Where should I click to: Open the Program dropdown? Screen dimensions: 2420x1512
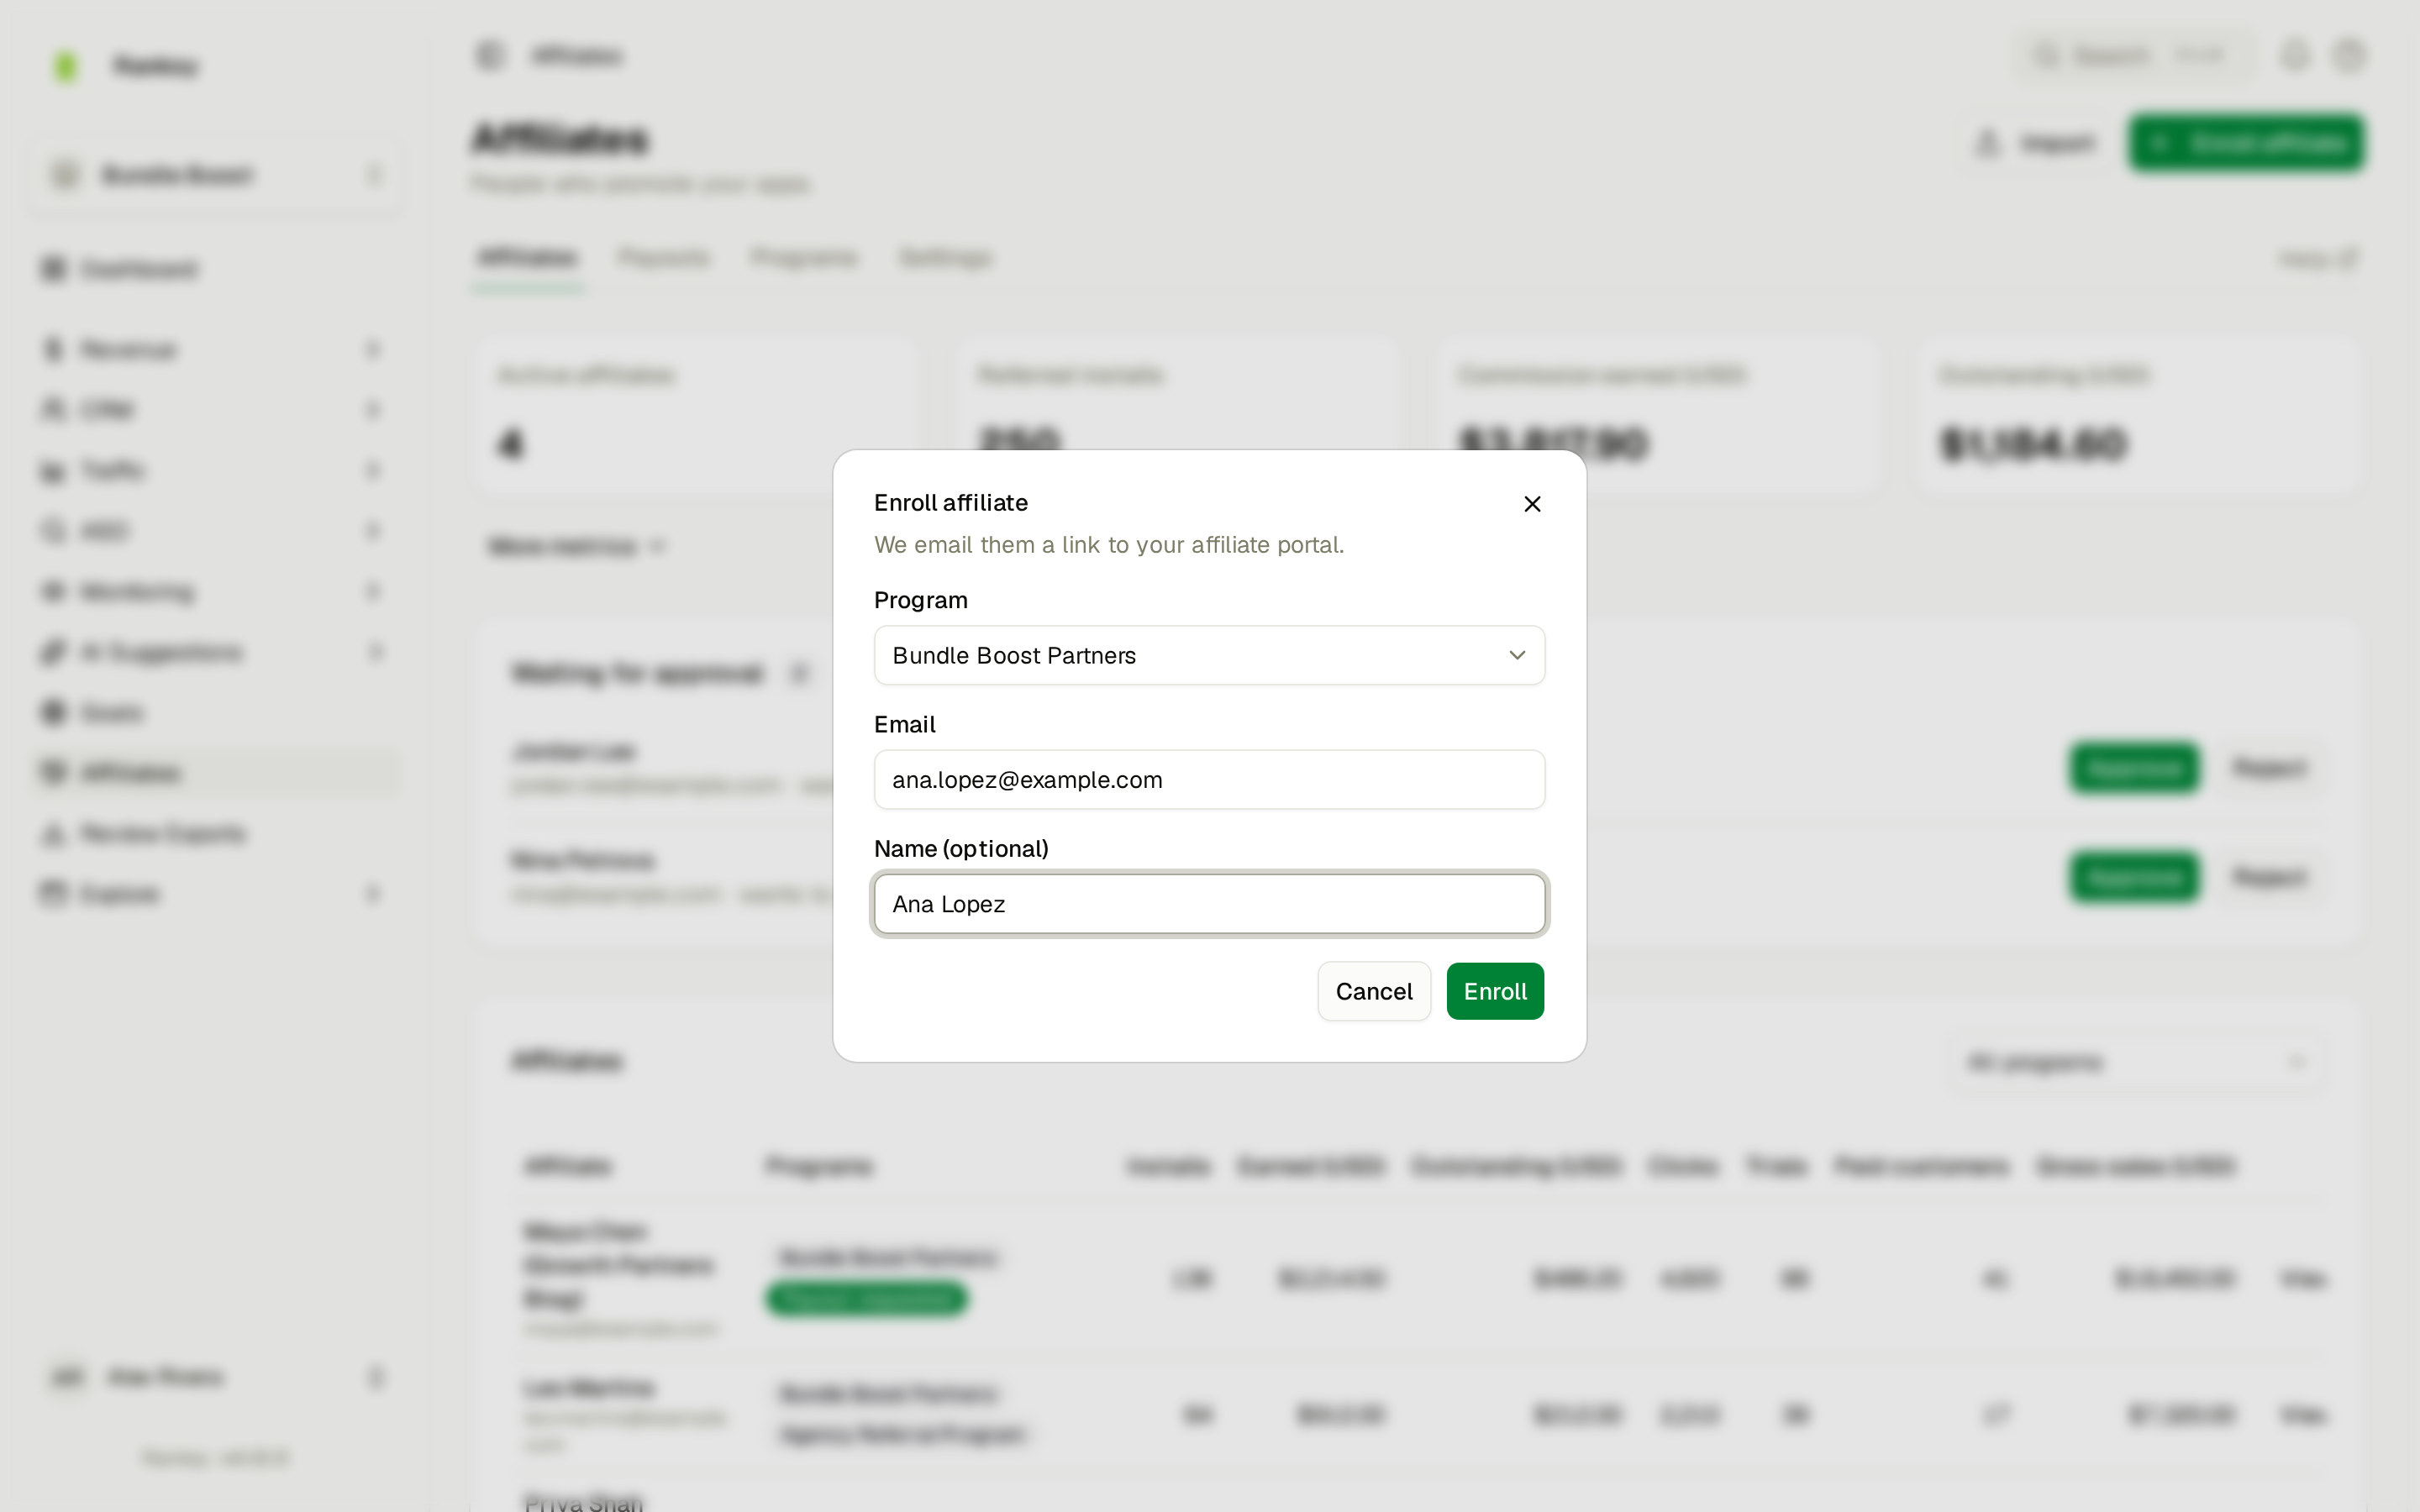click(1209, 655)
